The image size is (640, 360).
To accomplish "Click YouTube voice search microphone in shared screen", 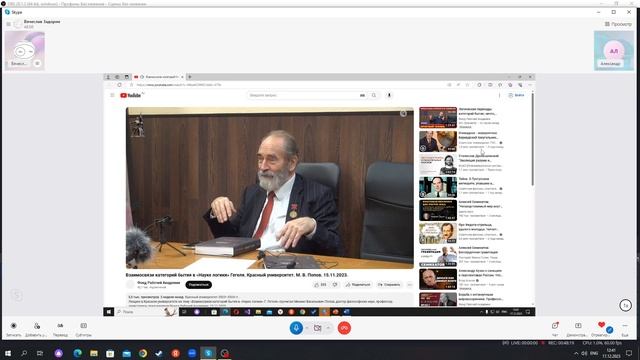I will tap(389, 95).
